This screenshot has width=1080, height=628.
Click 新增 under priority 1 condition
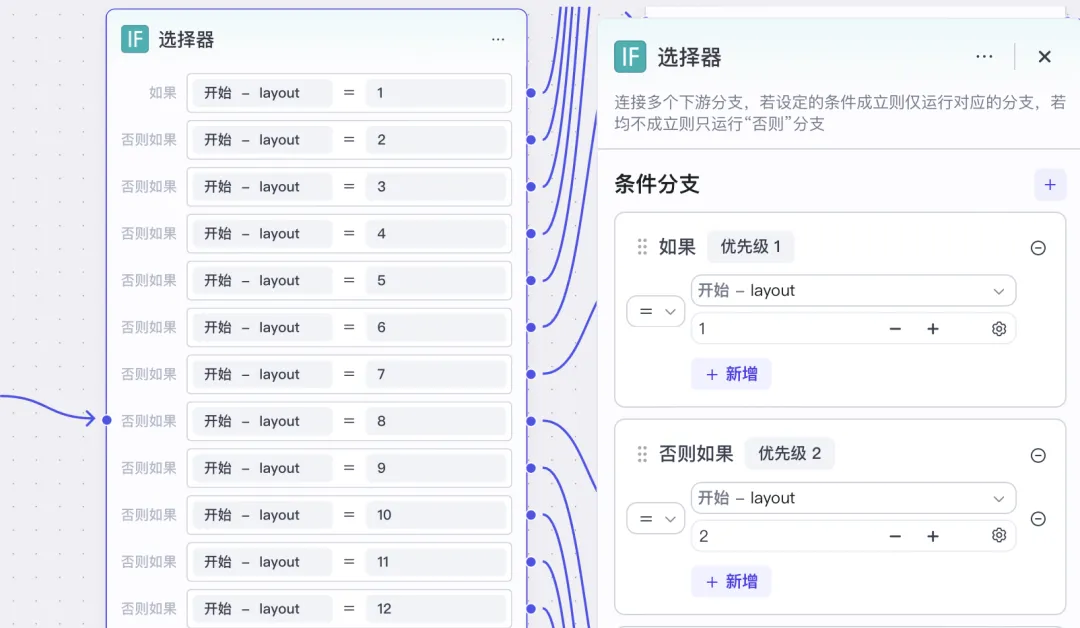731,374
